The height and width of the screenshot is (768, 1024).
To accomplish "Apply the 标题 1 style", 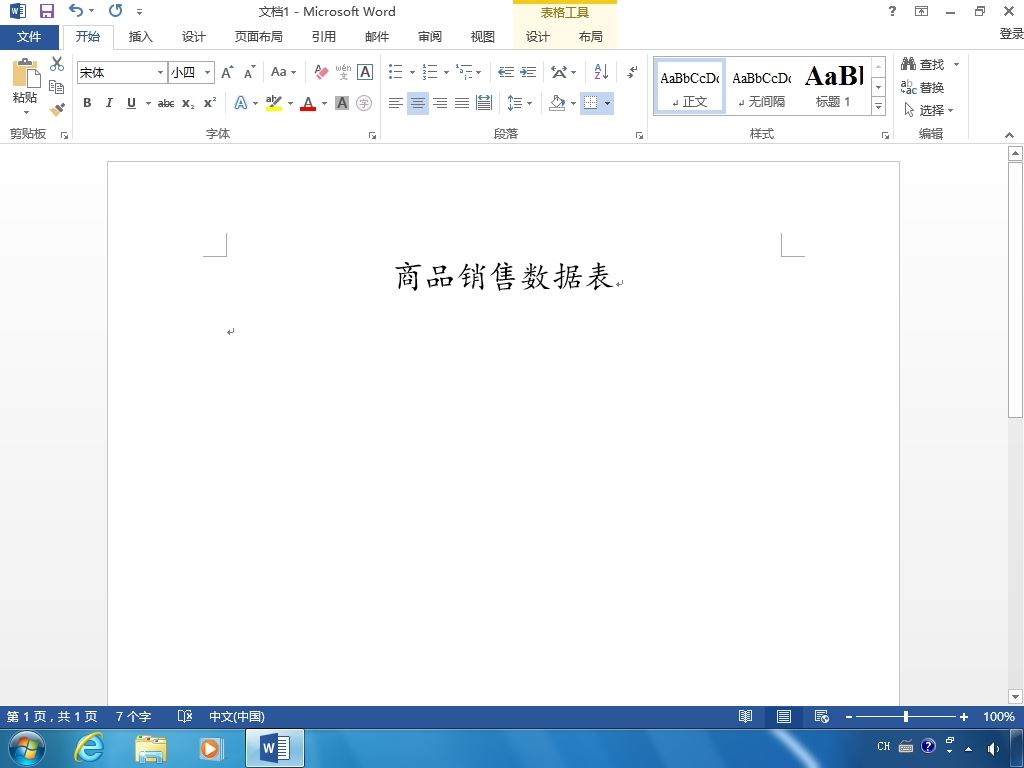I will click(x=833, y=86).
